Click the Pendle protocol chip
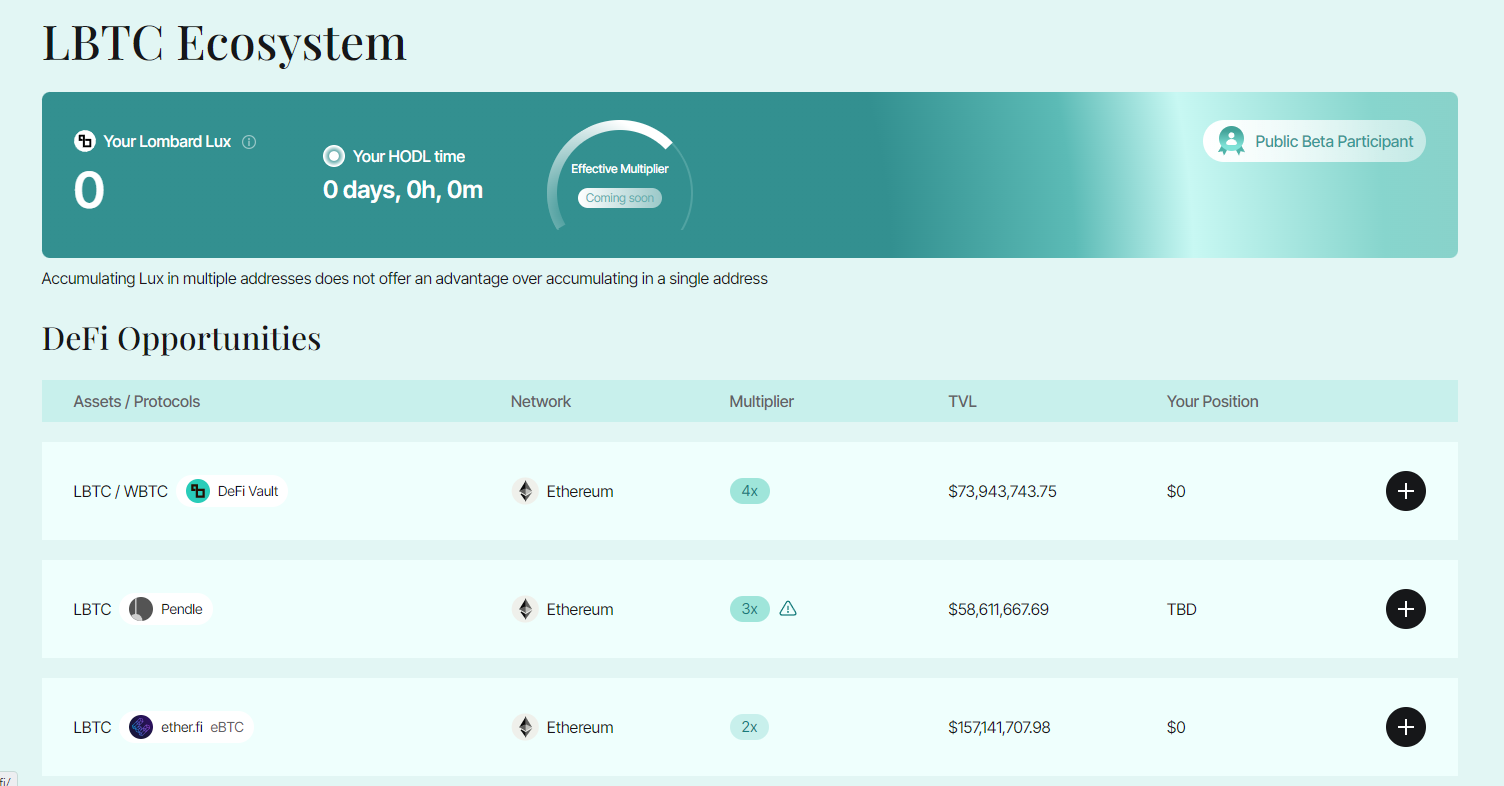 click(167, 609)
